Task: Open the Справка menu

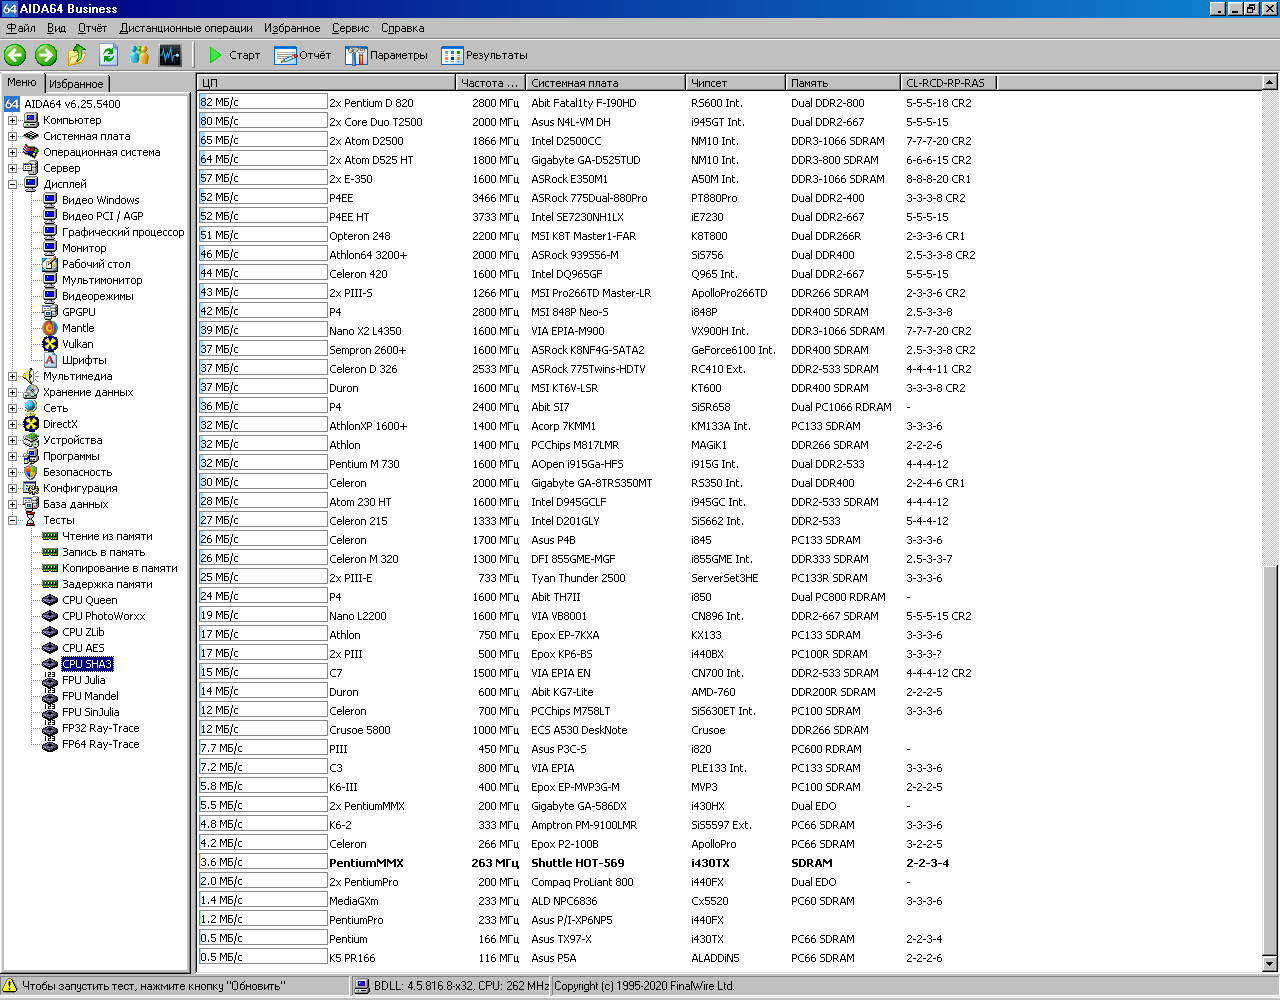Action: coord(402,28)
